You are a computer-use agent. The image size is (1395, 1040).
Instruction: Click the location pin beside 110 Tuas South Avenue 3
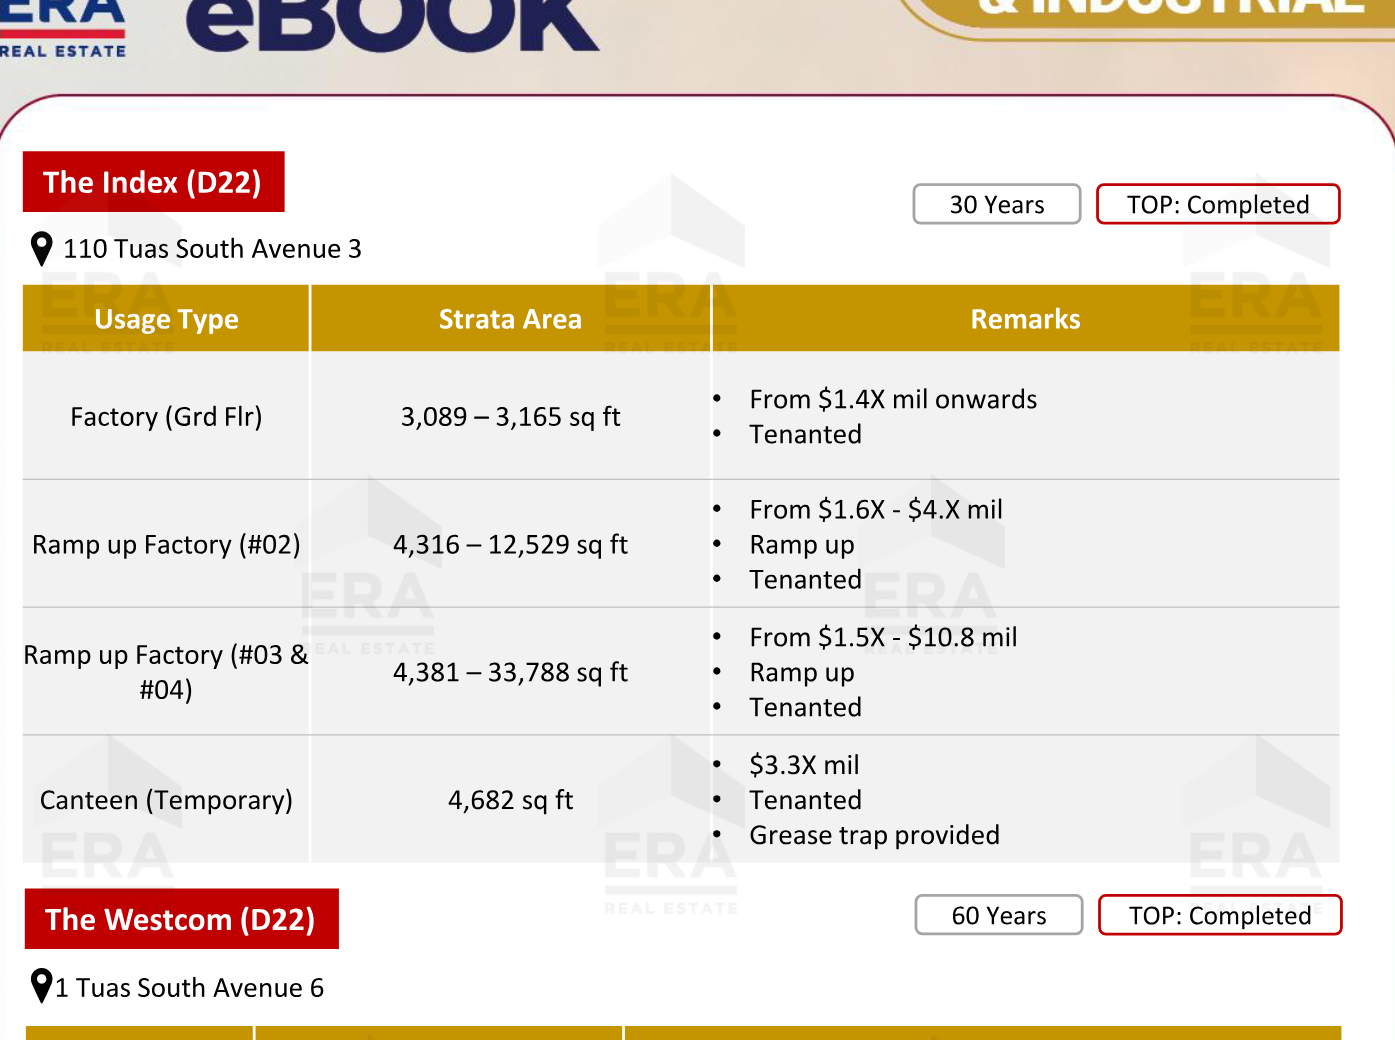coord(41,249)
